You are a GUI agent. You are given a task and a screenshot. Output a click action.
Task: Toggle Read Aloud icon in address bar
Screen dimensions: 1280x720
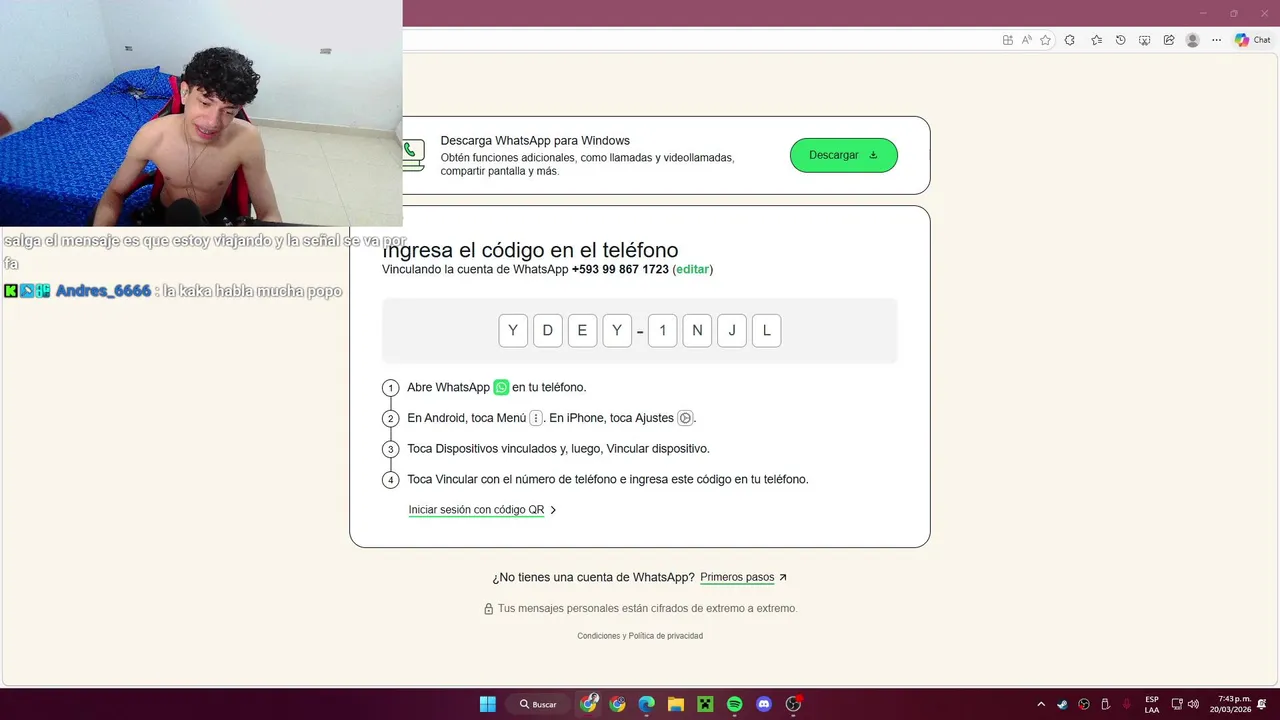(1027, 40)
